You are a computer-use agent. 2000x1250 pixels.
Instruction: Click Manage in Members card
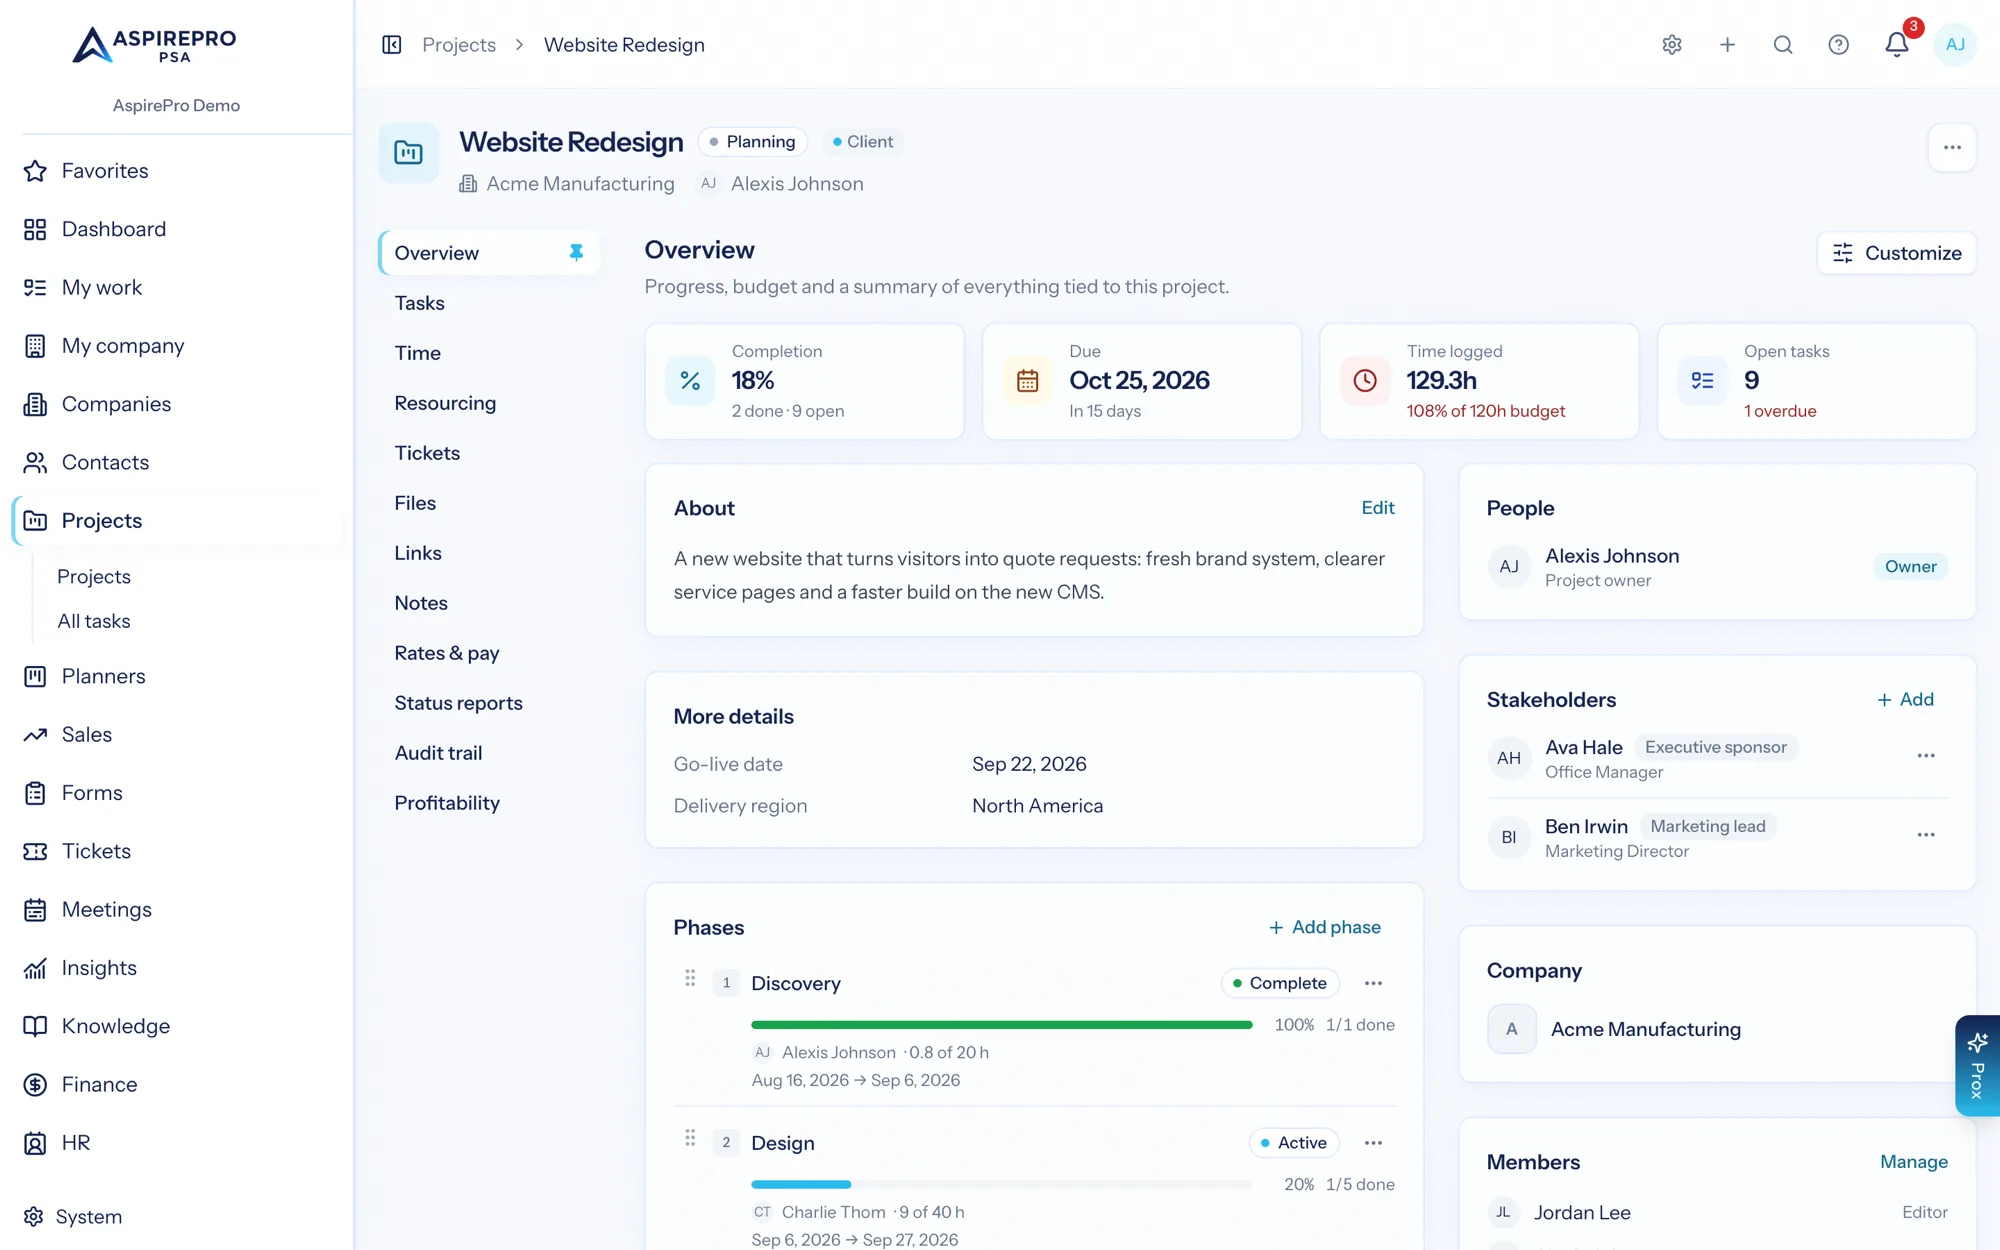click(1913, 1162)
